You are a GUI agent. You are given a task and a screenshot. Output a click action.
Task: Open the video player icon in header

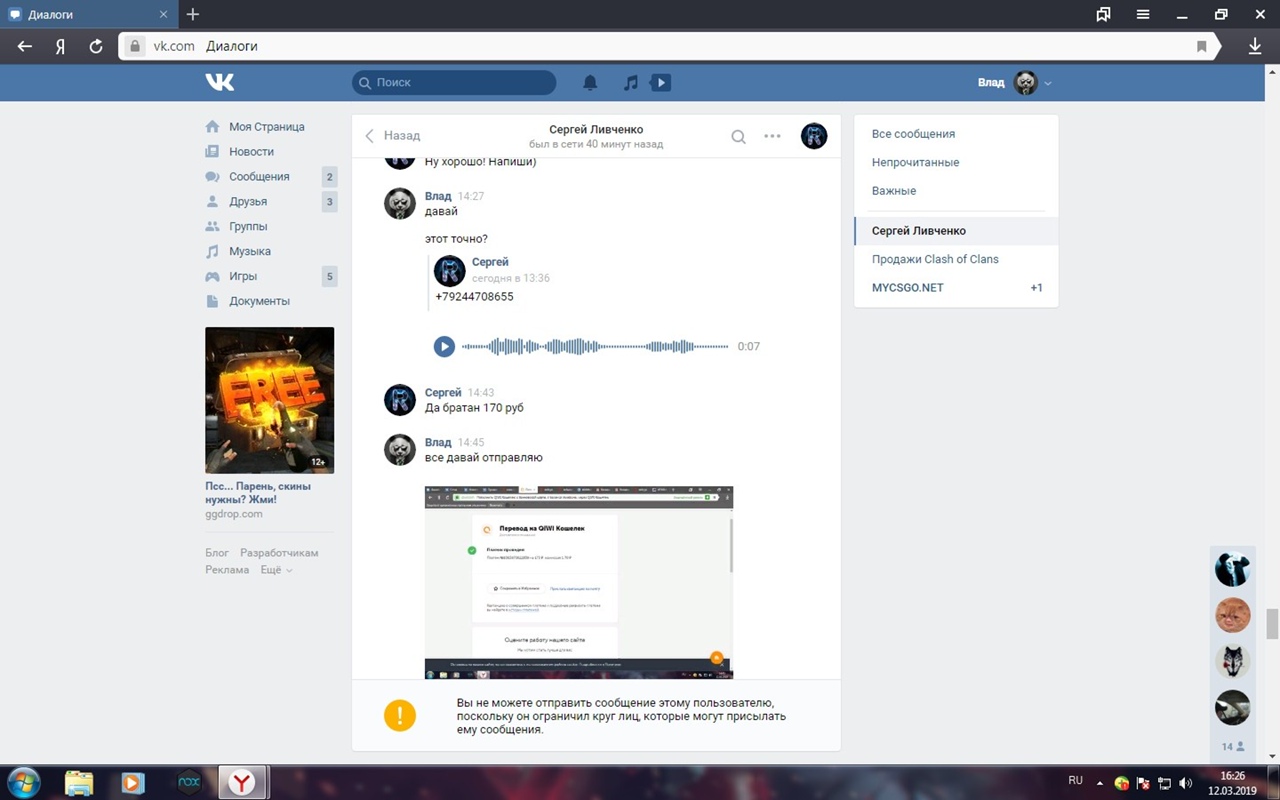click(x=660, y=83)
